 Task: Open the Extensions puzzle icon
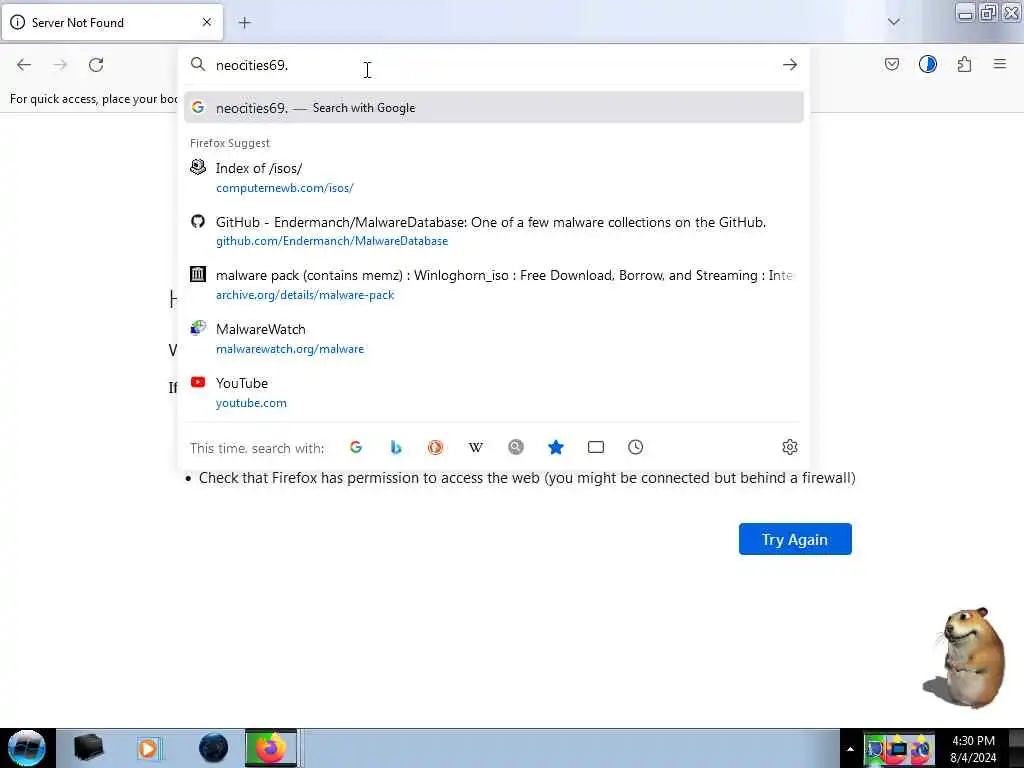964,64
